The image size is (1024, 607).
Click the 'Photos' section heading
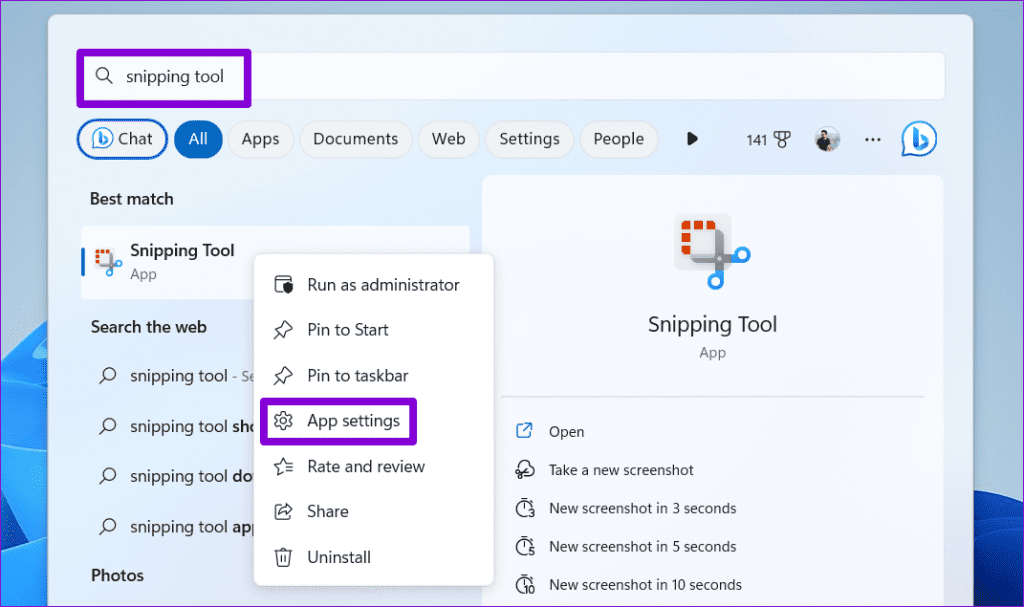pos(118,576)
